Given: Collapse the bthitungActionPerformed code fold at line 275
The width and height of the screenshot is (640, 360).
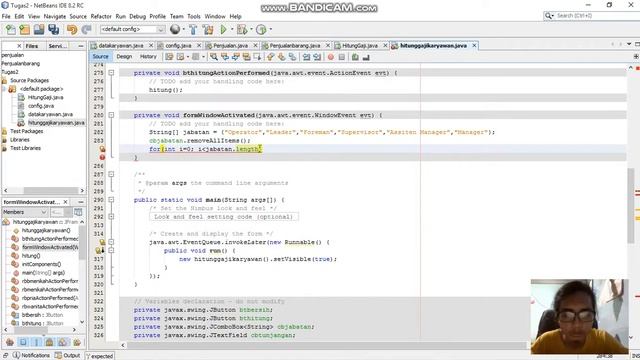Looking at the screenshot, I should click(111, 73).
